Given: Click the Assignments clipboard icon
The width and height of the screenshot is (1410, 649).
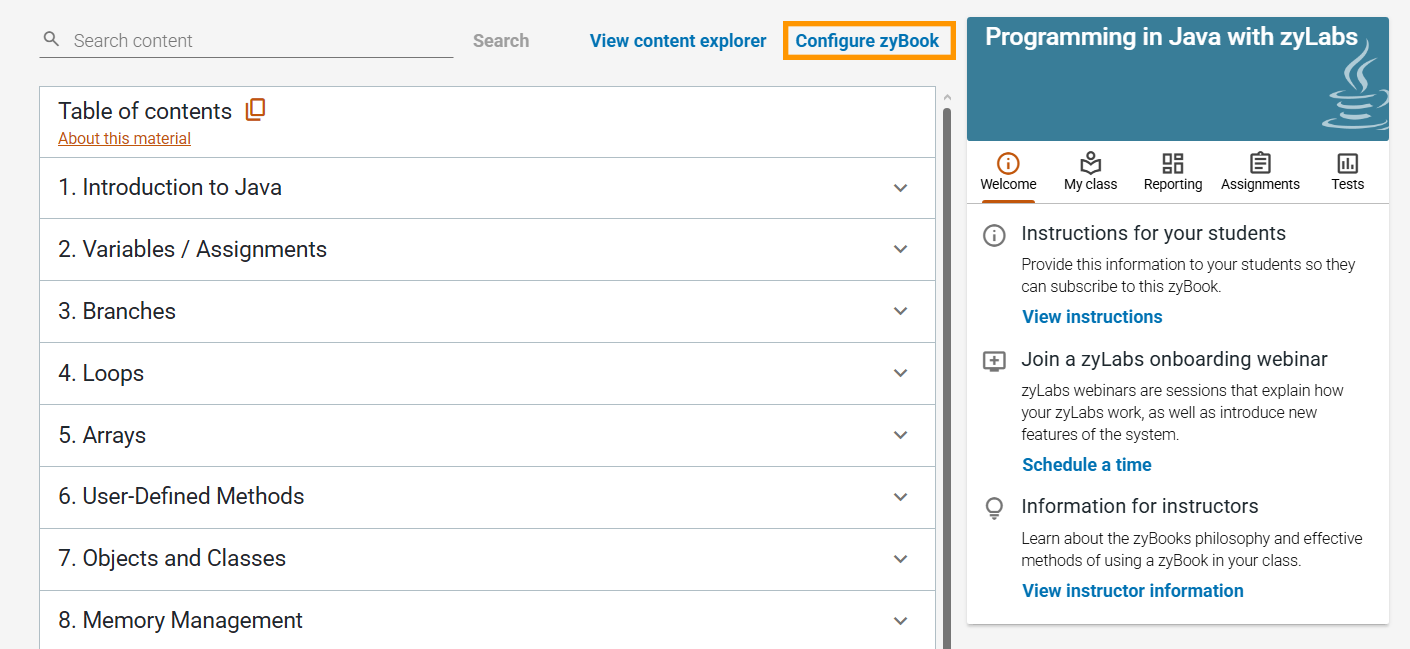Looking at the screenshot, I should click(x=1260, y=163).
